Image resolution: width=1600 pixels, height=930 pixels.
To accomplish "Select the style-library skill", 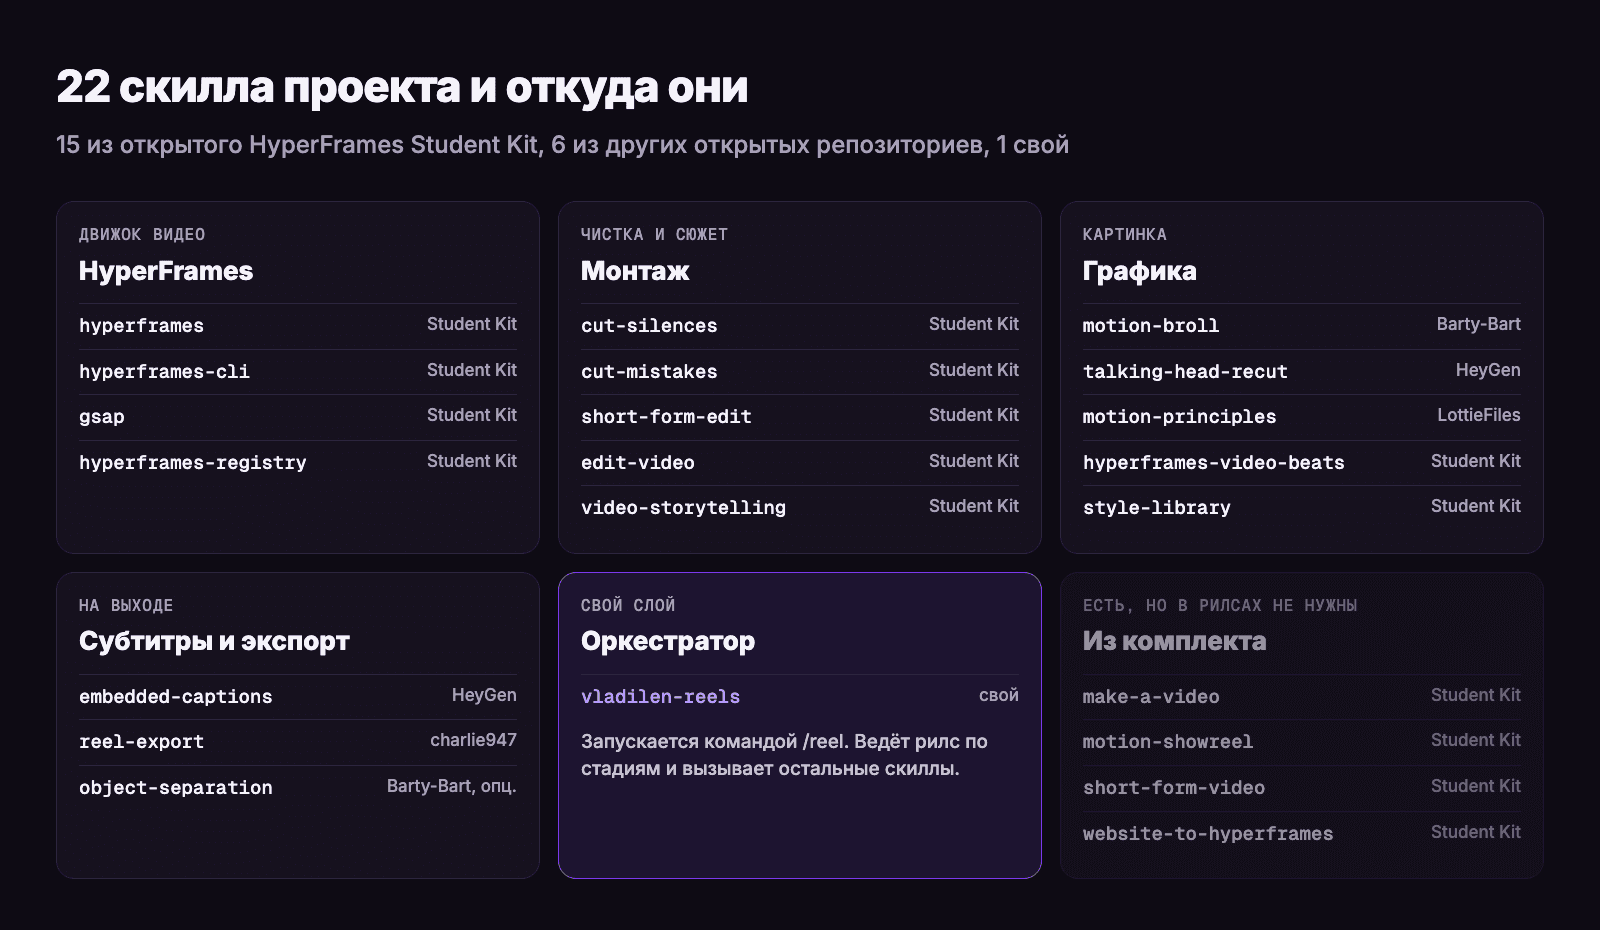I will (x=1157, y=508).
